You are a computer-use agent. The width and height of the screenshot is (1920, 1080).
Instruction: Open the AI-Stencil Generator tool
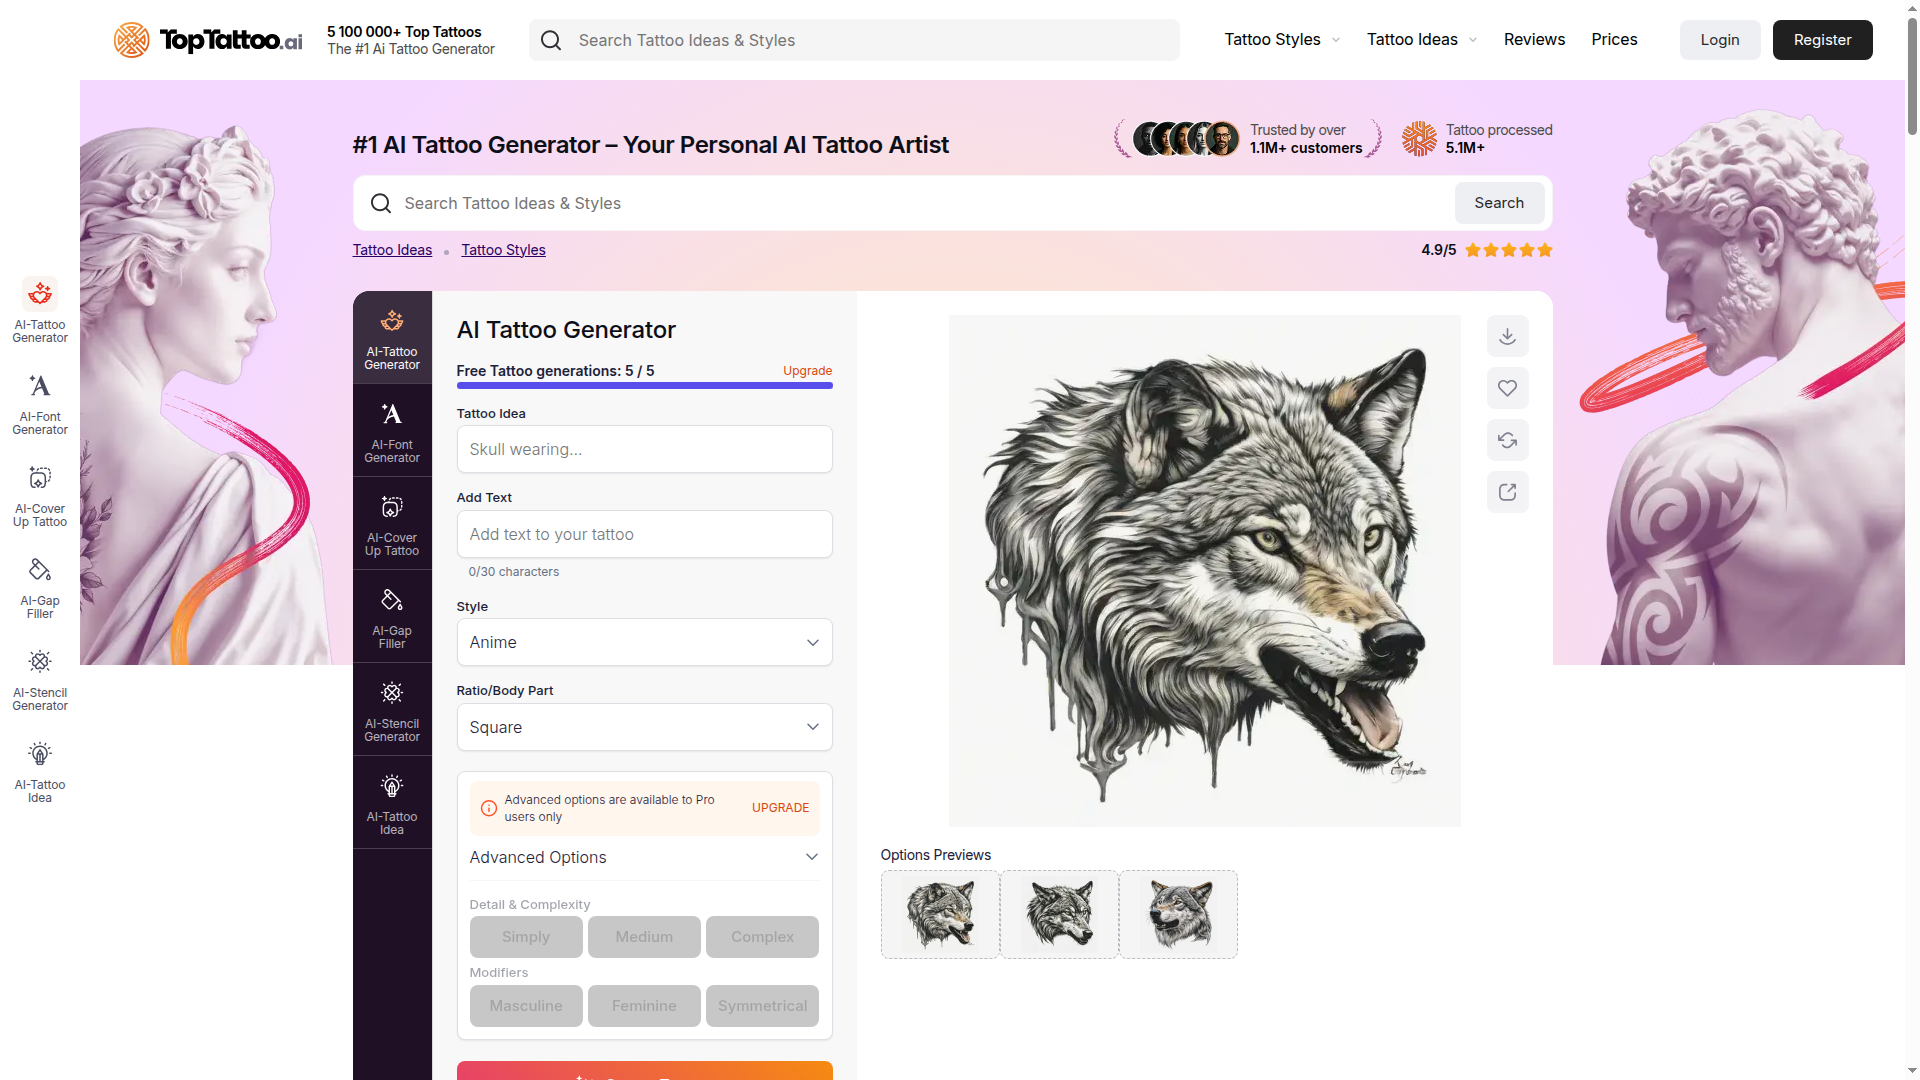(391, 708)
